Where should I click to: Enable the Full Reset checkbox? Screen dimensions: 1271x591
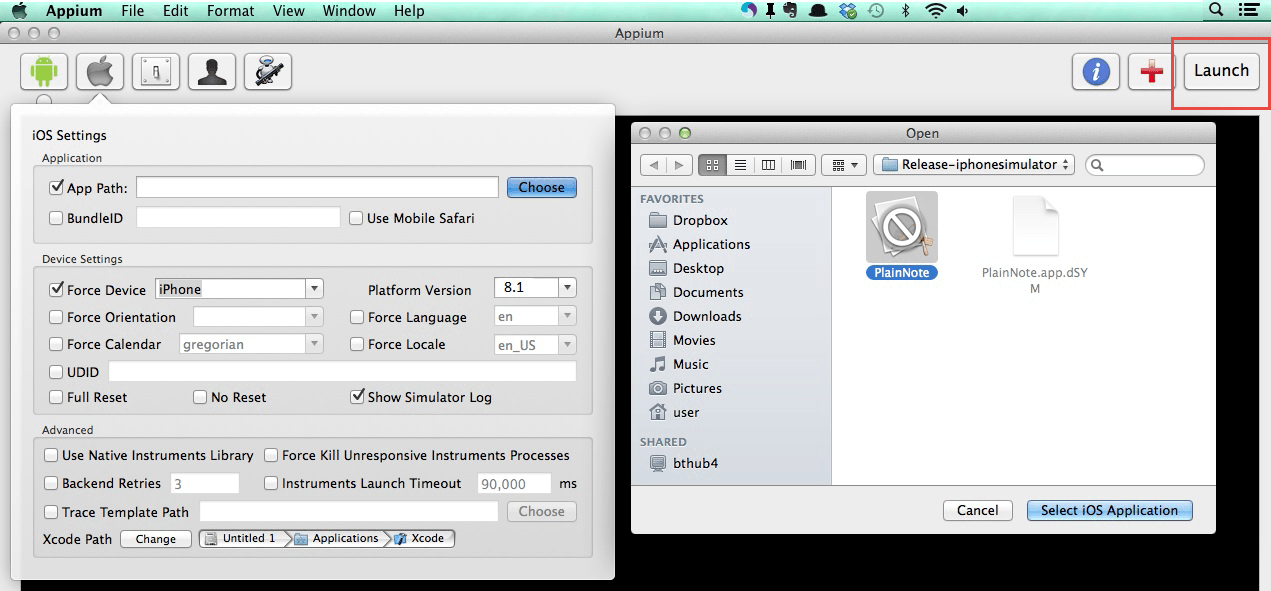tap(56, 397)
